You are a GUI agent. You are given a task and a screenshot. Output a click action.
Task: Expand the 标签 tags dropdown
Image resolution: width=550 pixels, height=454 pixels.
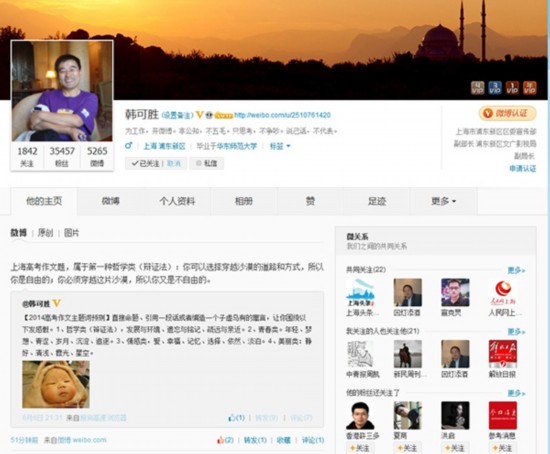point(280,146)
